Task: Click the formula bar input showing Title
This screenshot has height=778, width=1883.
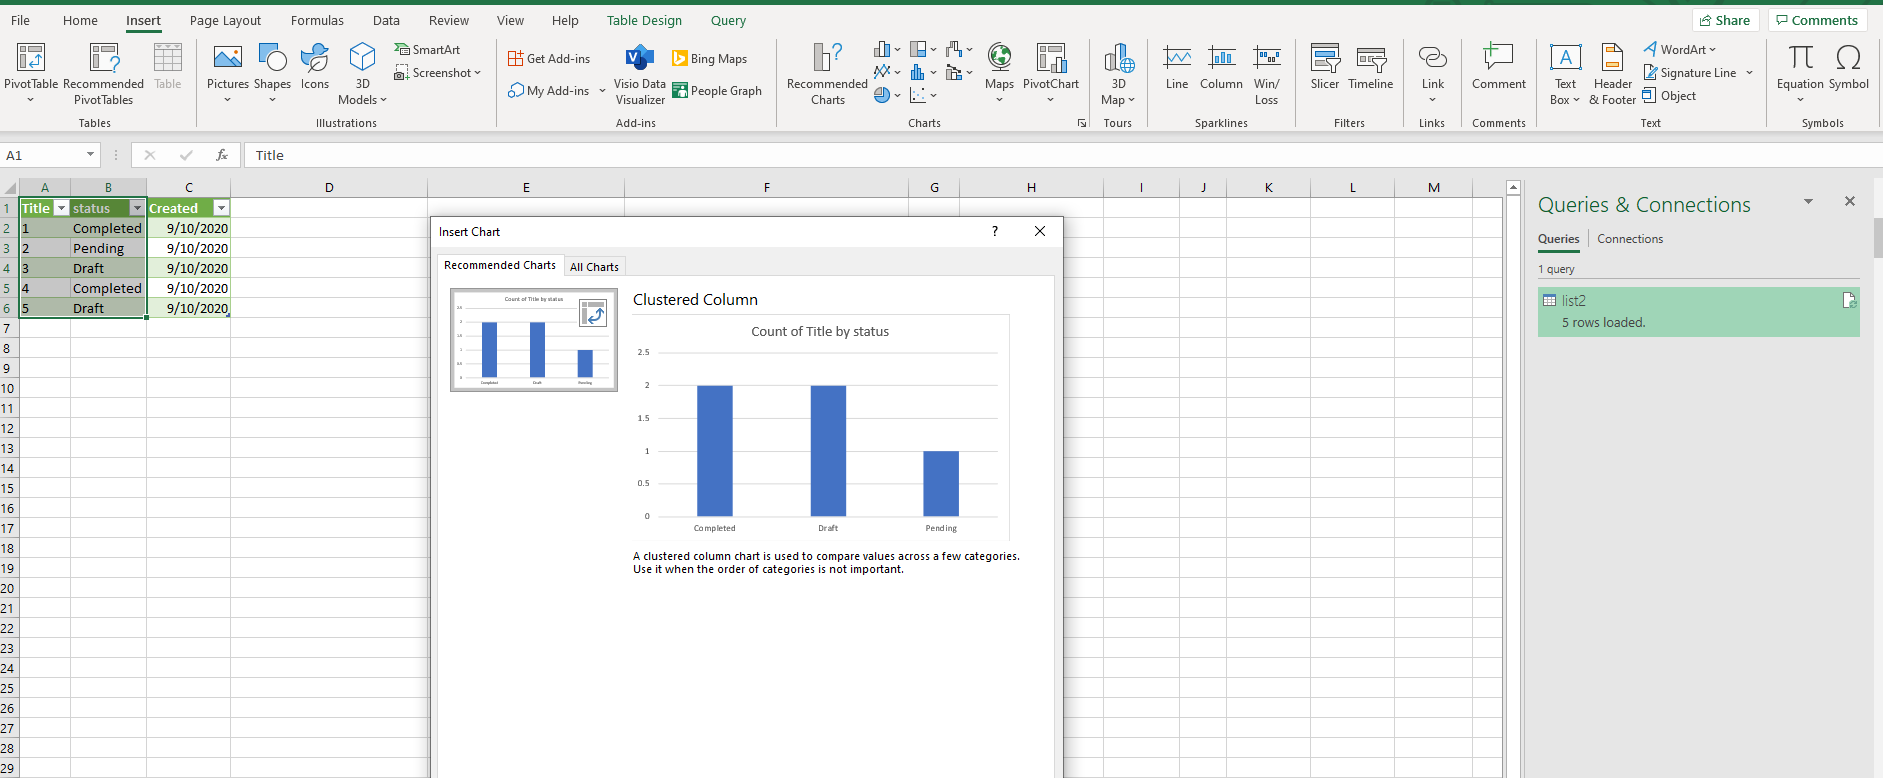Action: click(1062, 155)
